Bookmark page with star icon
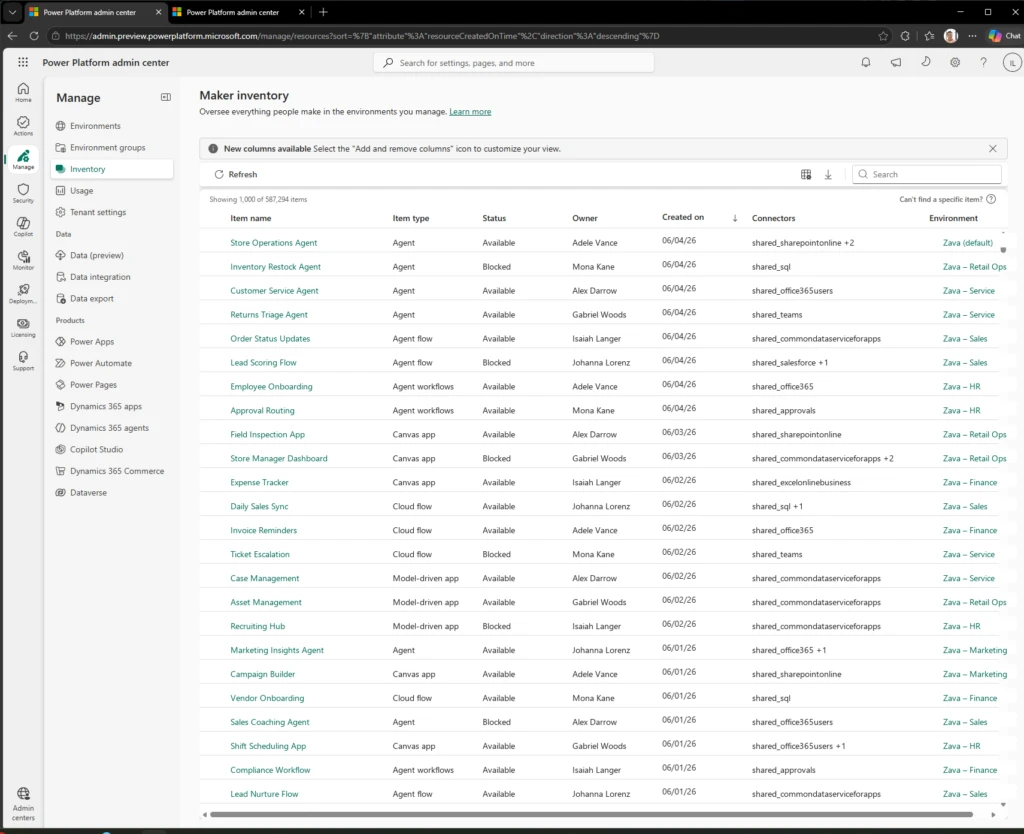This screenshot has width=1024, height=834. tap(883, 36)
